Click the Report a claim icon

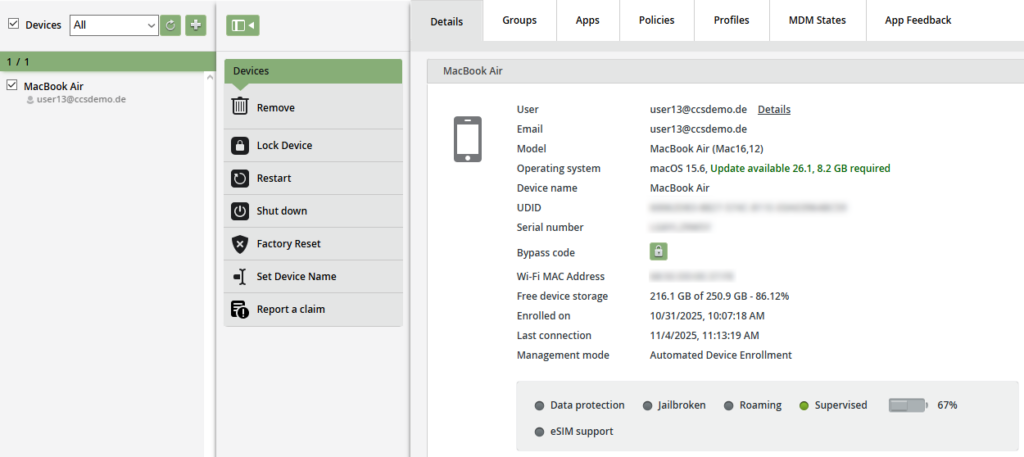click(x=240, y=309)
